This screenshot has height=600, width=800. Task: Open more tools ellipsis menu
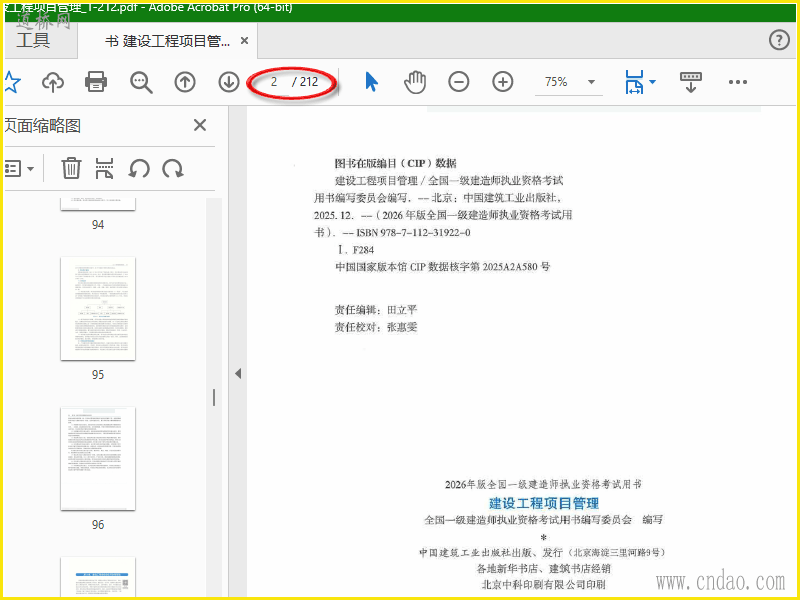point(738,82)
